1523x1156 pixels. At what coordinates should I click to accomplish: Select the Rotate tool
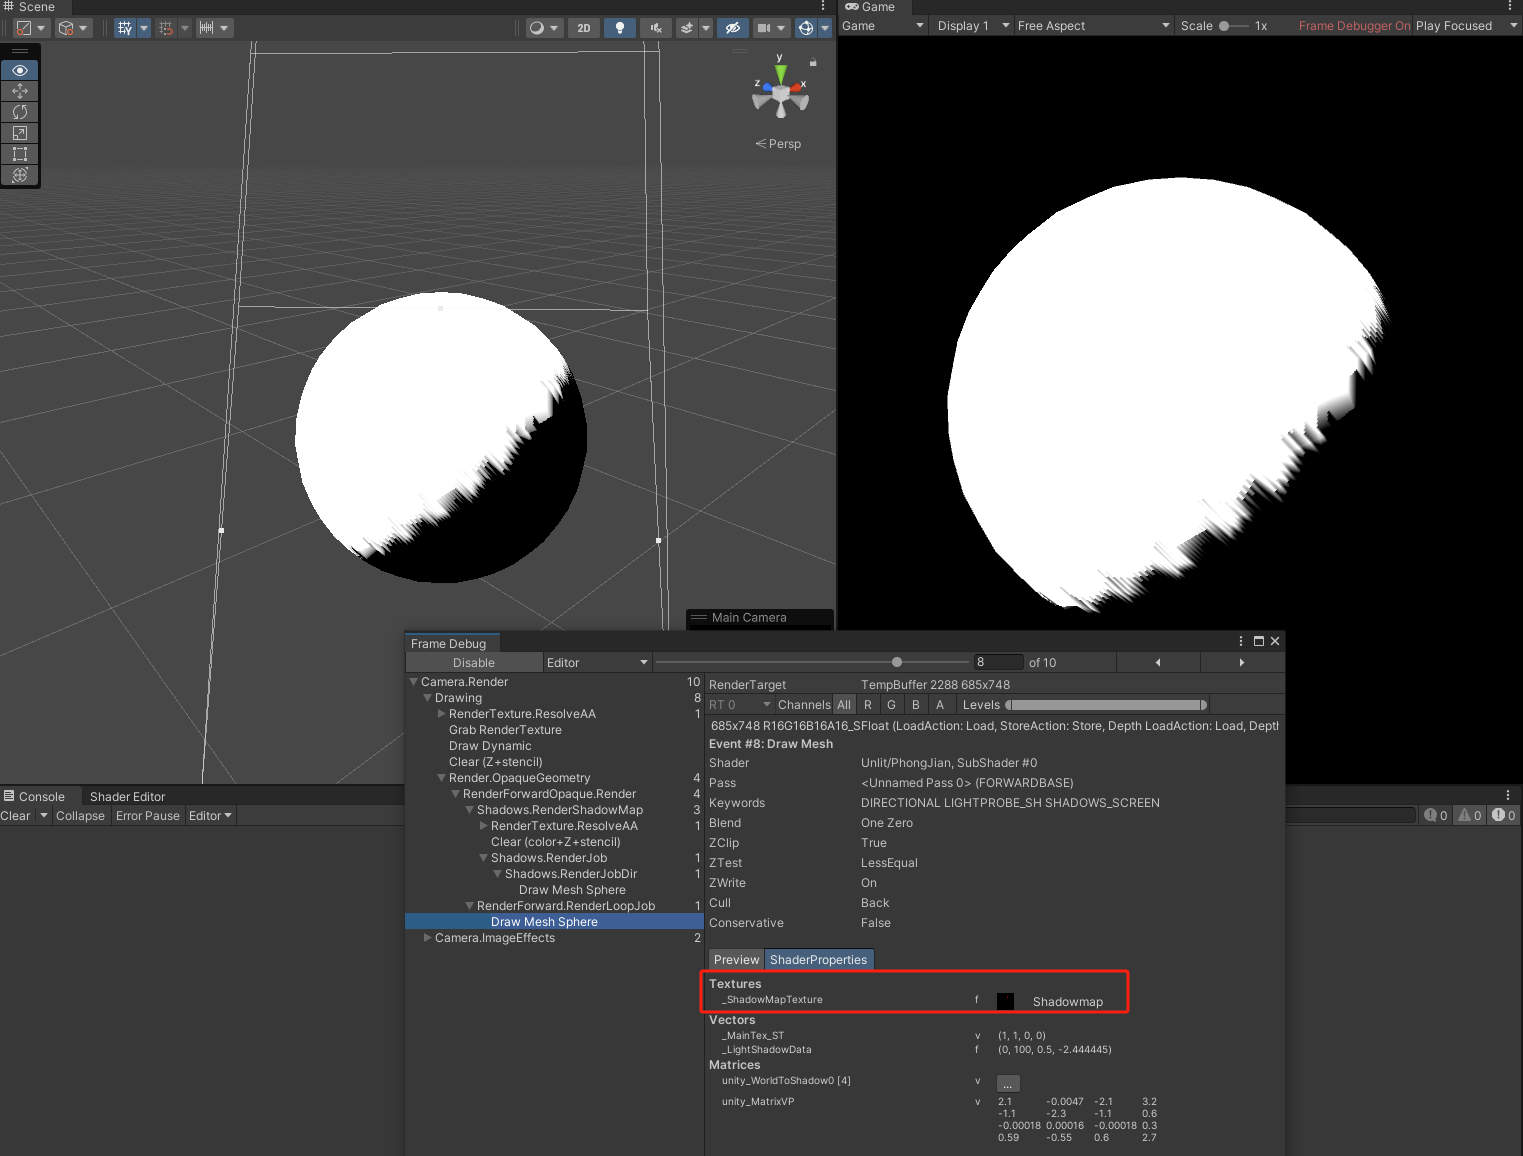20,112
